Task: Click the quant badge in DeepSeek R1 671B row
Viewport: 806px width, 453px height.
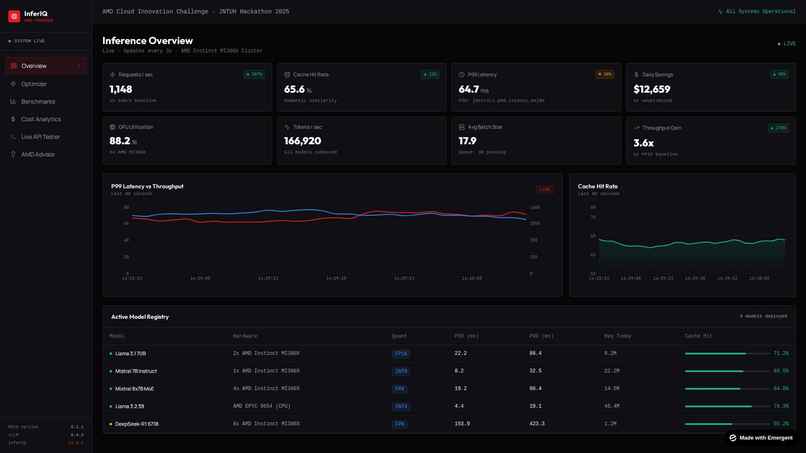Action: (x=399, y=424)
